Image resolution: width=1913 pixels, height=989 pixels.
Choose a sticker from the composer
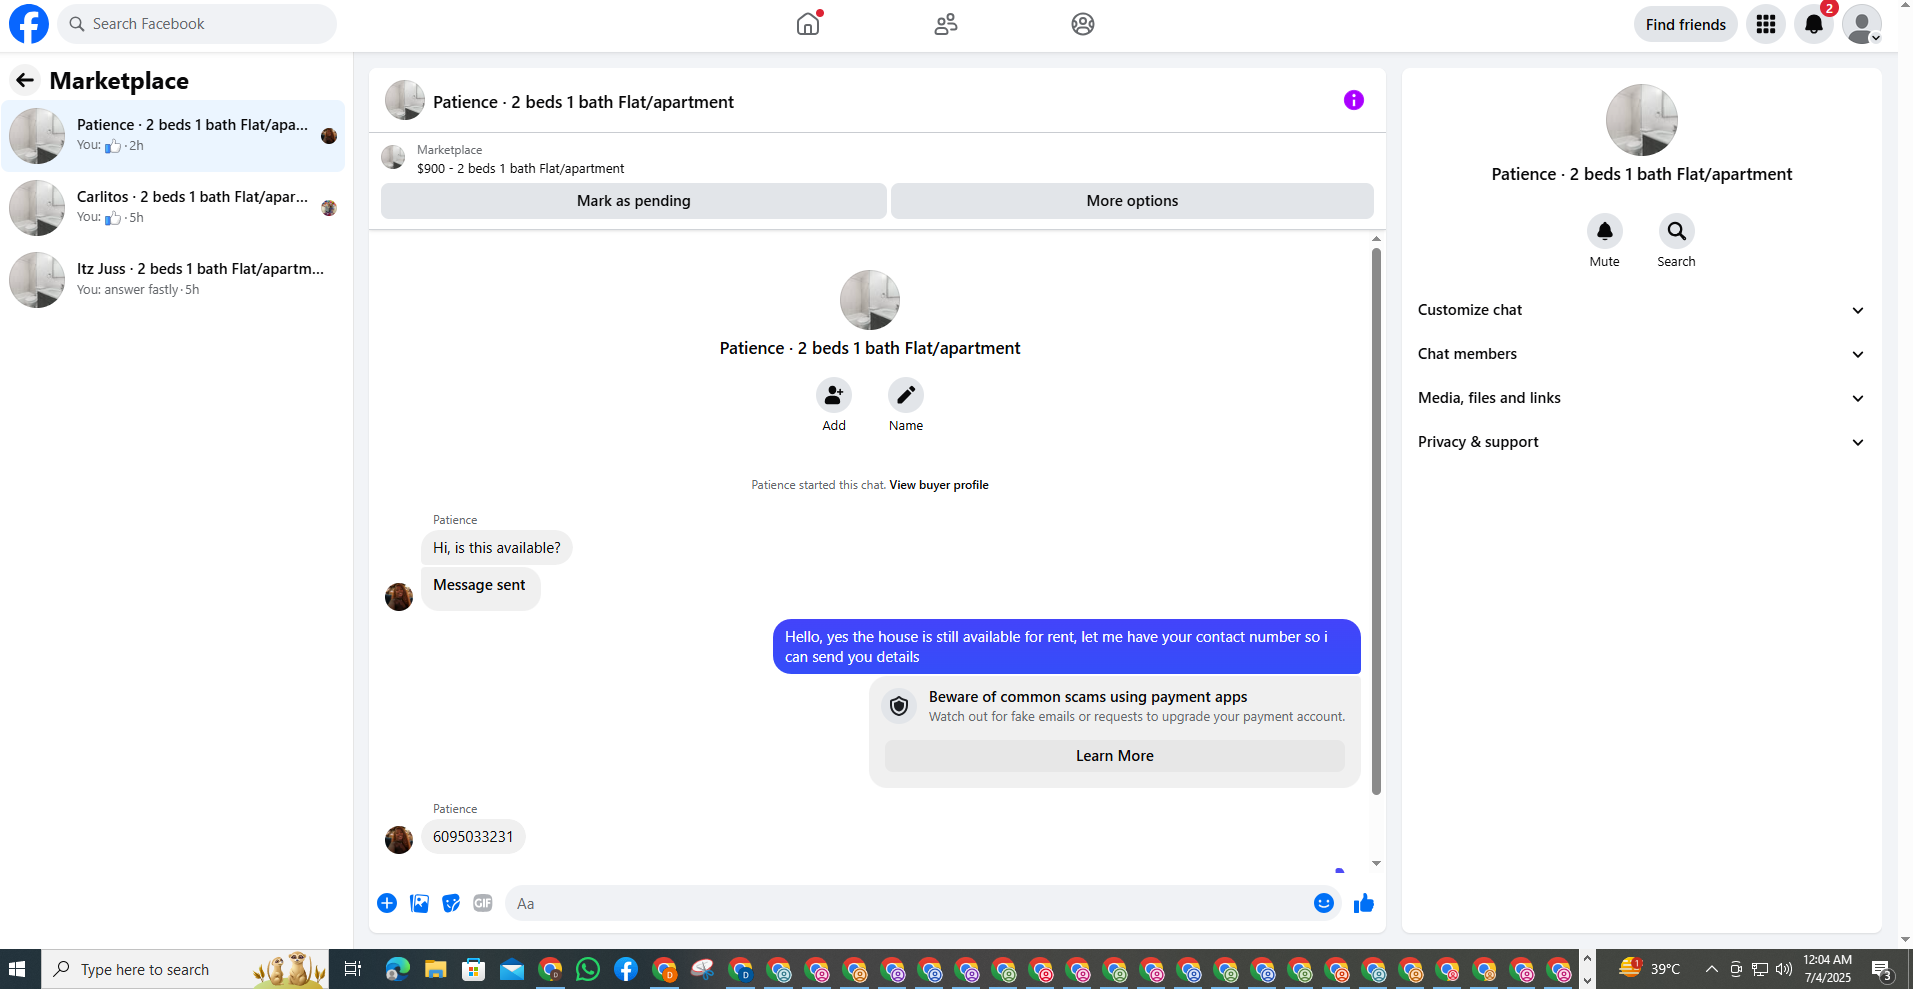451,903
